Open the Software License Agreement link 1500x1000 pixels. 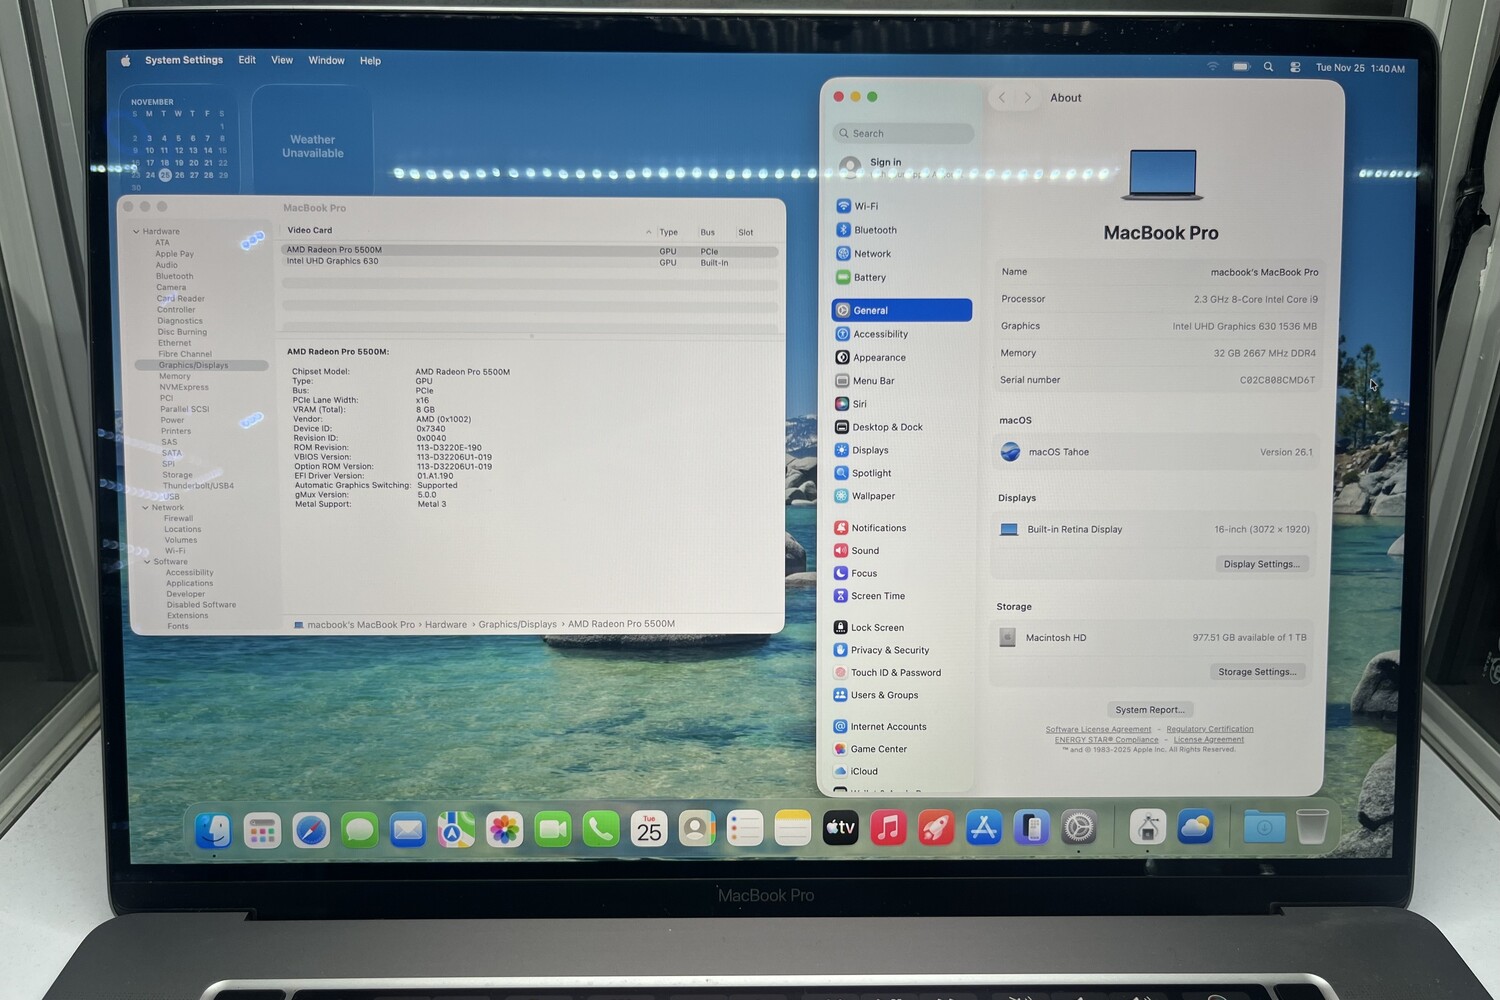[x=1098, y=729]
